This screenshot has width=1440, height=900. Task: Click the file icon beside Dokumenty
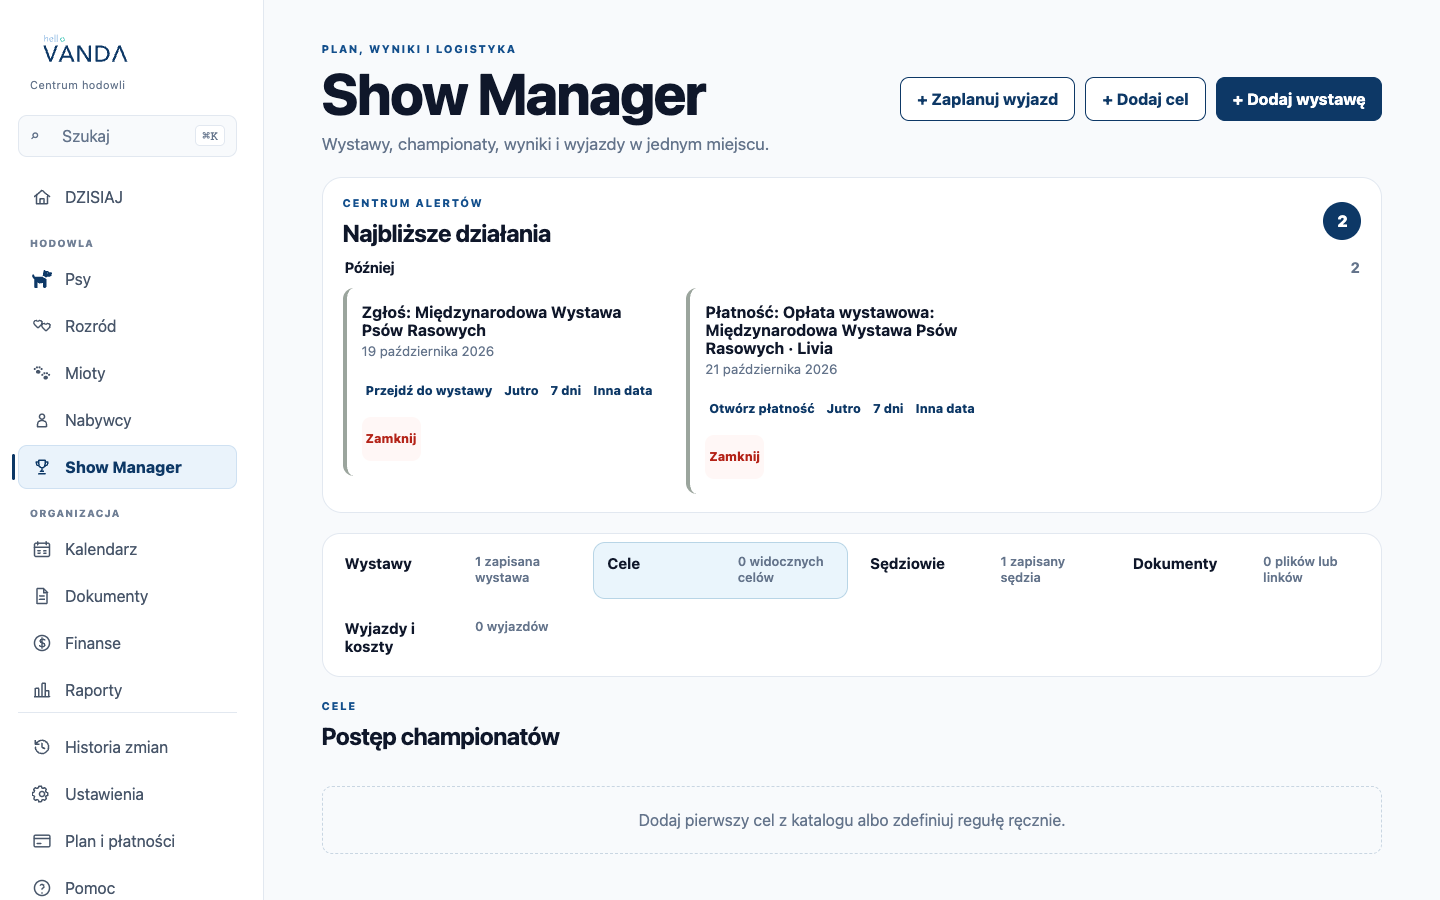pos(42,596)
